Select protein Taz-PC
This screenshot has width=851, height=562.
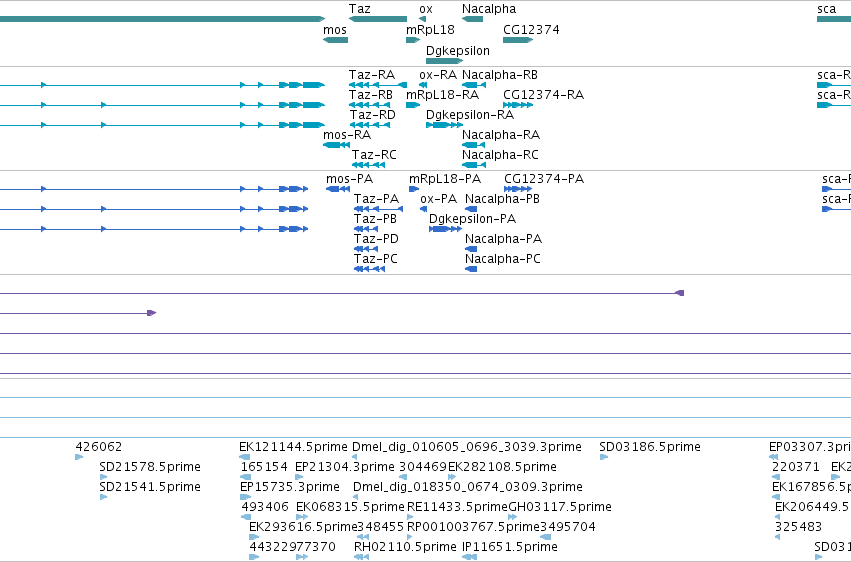376,259
